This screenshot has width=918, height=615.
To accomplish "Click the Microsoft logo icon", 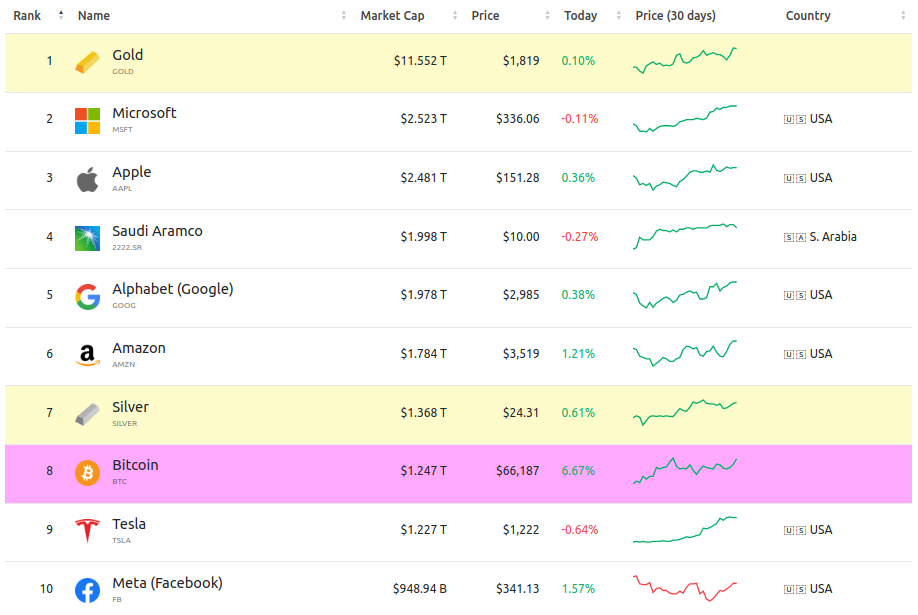I will 87,121.
